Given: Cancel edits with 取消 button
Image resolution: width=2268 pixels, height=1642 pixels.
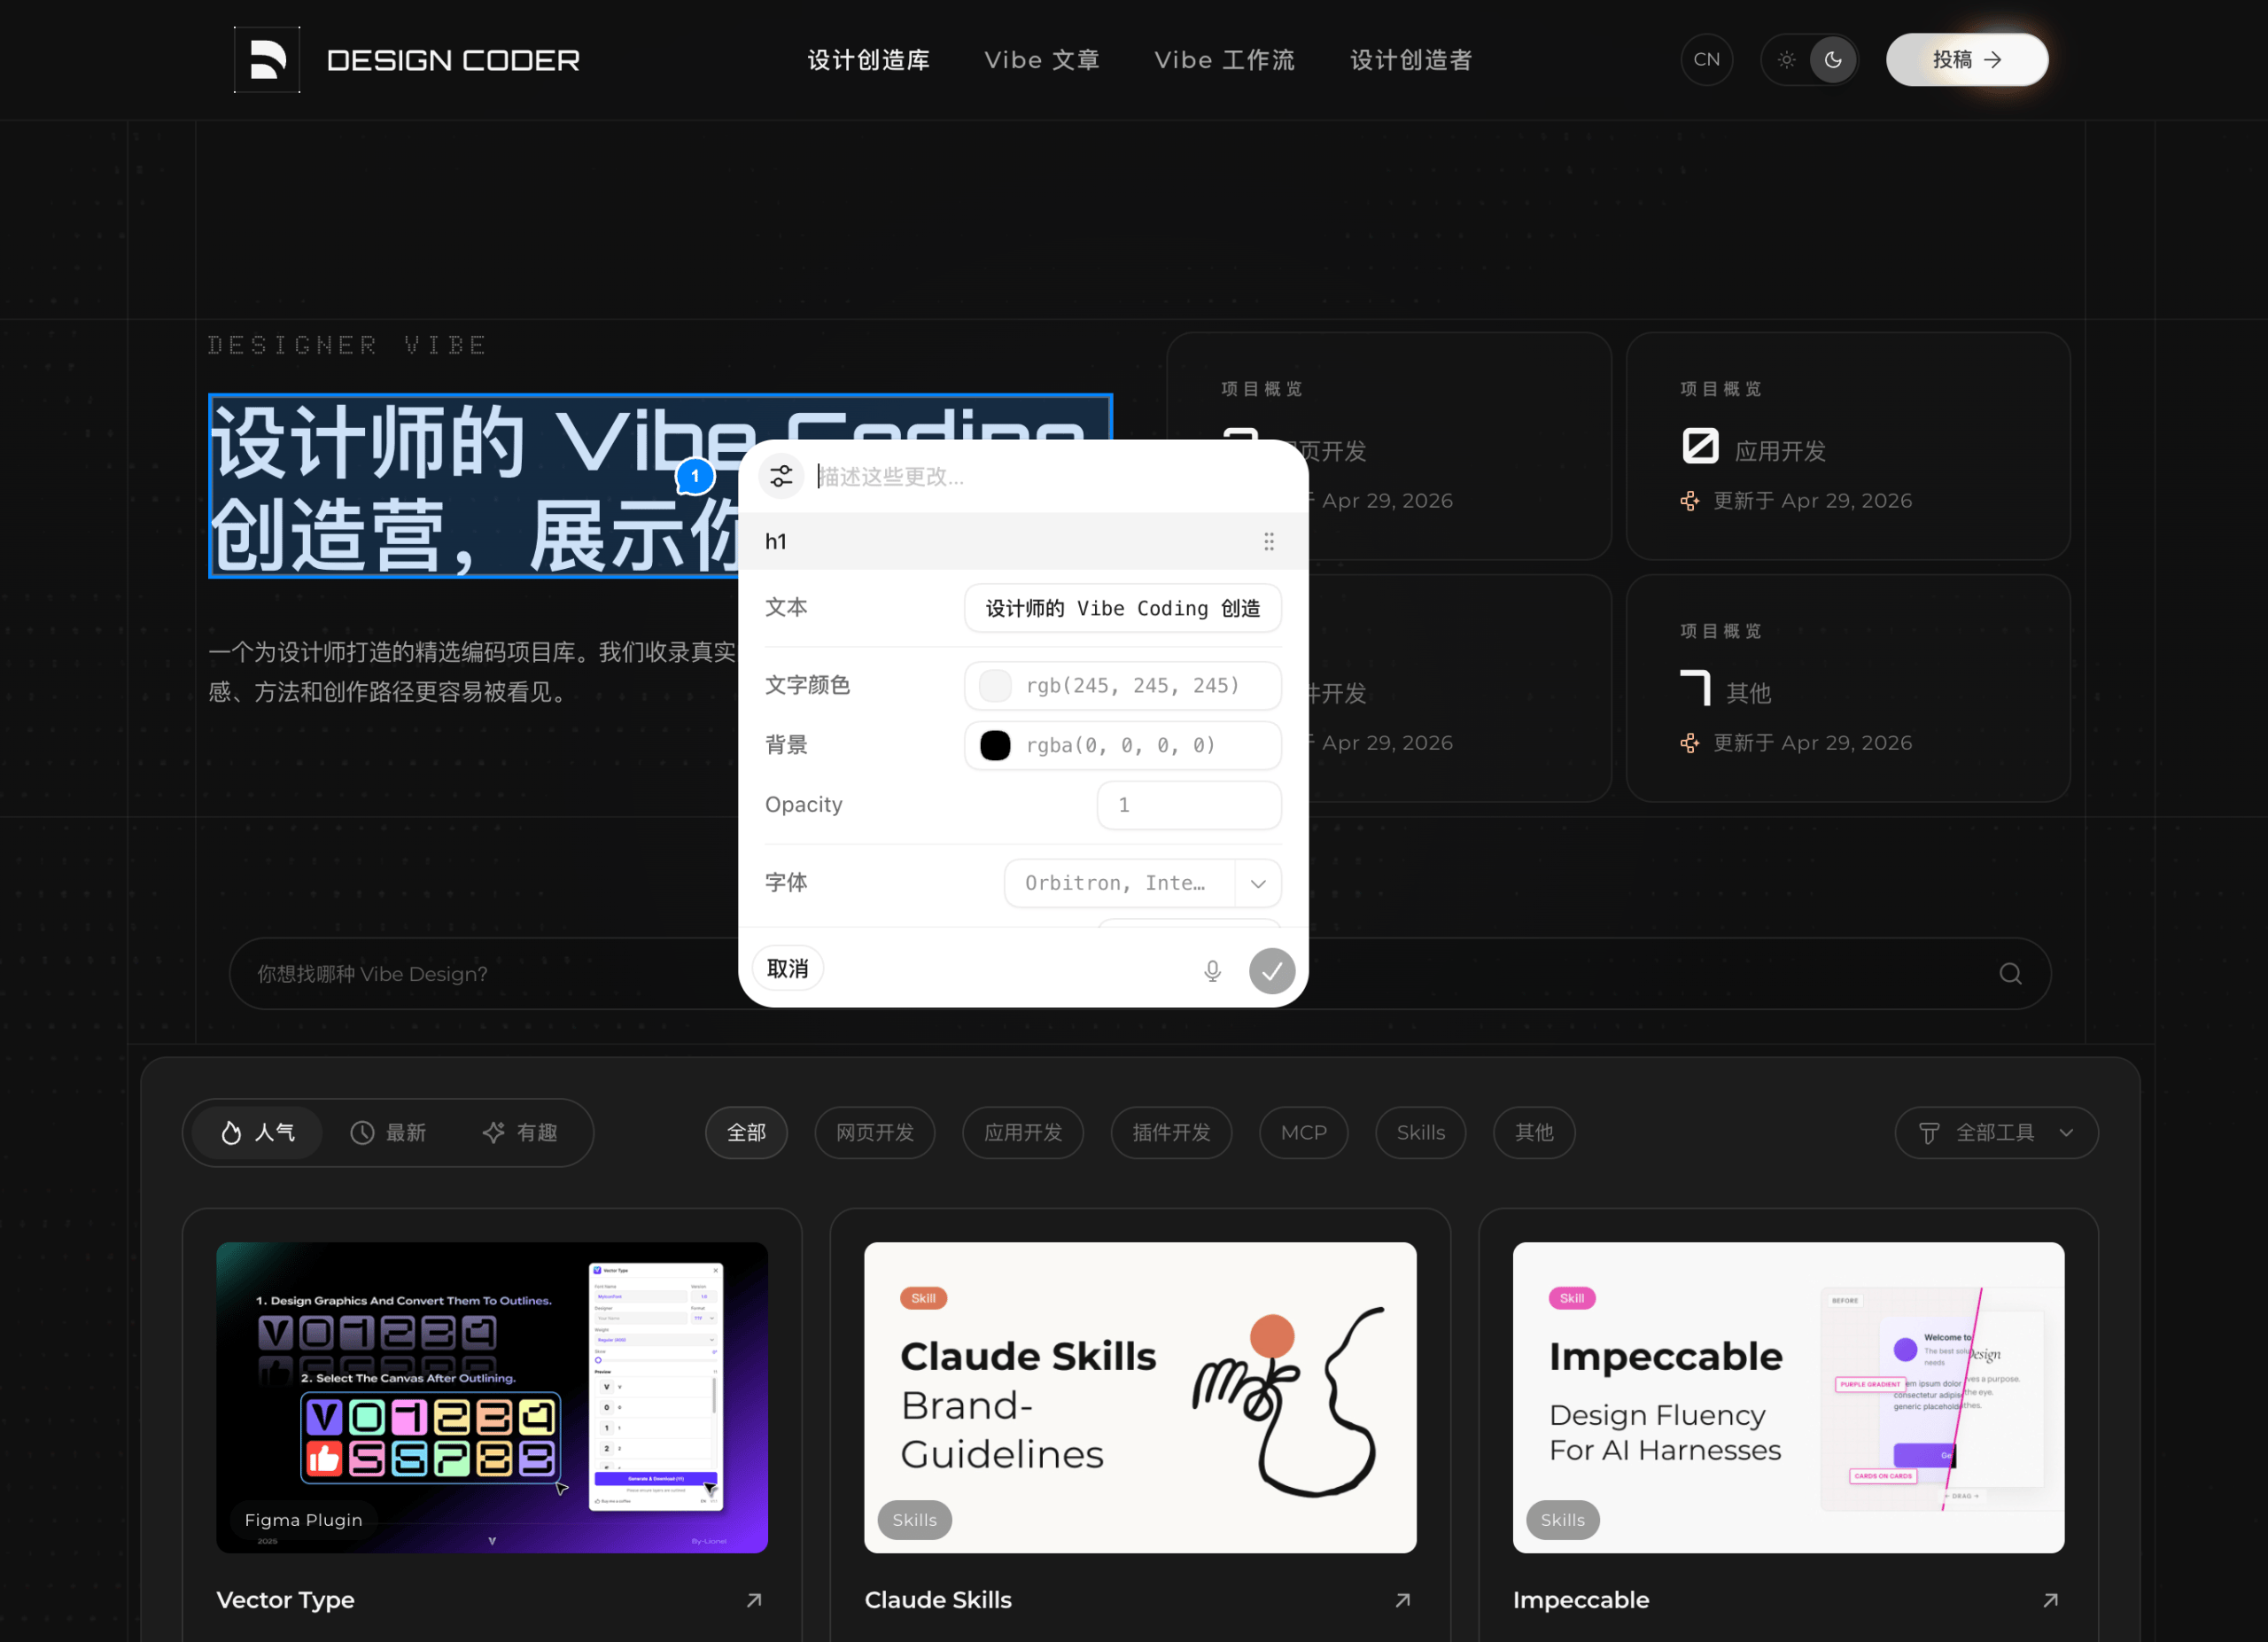Looking at the screenshot, I should pos(788,968).
